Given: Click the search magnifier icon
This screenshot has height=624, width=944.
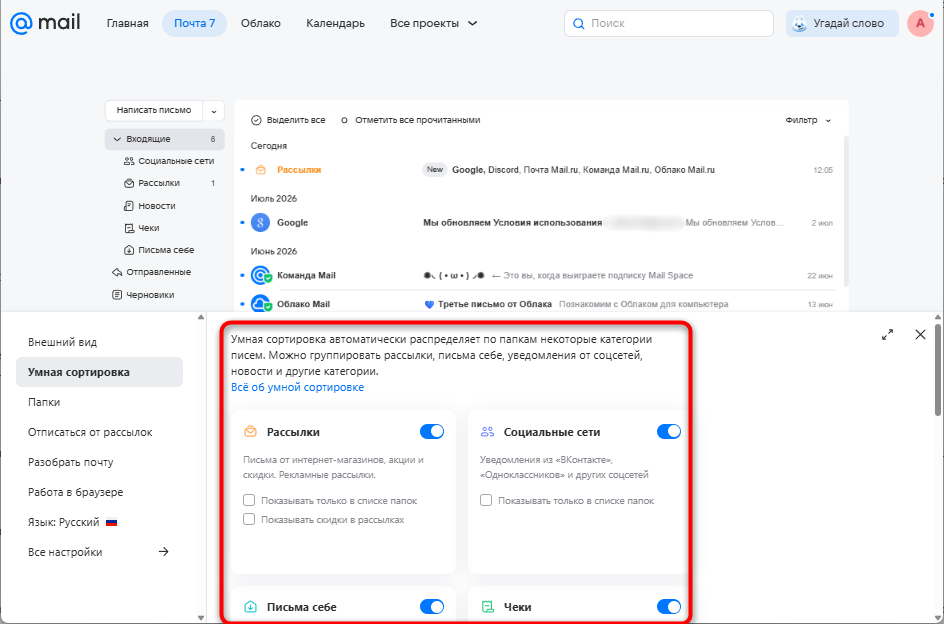Looking at the screenshot, I should (x=579, y=23).
